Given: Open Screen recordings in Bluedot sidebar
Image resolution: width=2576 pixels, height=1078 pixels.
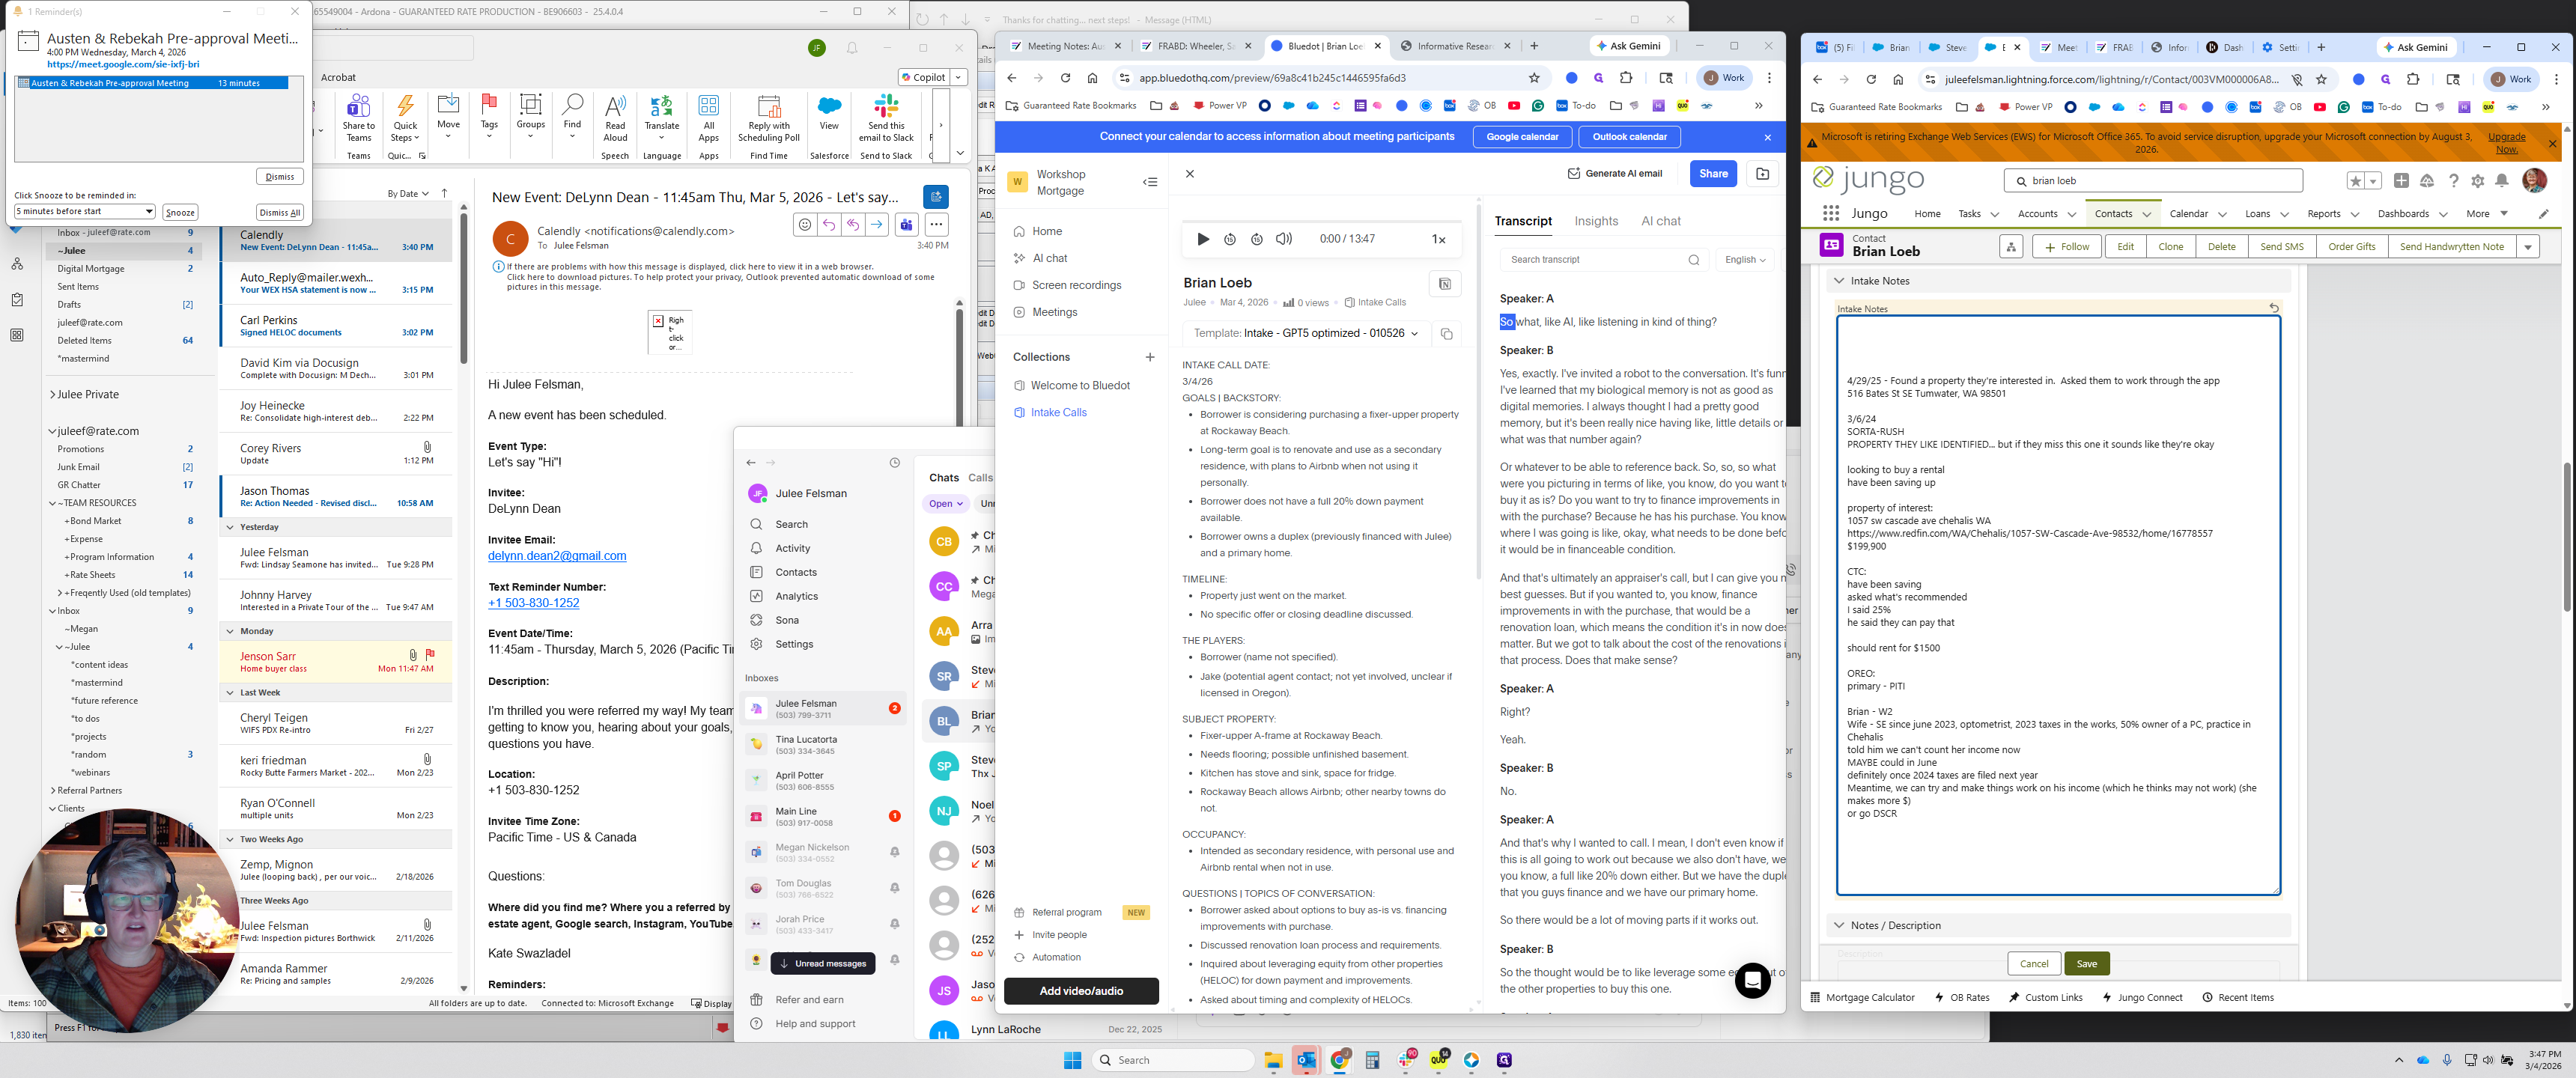Looking at the screenshot, I should tap(1076, 285).
